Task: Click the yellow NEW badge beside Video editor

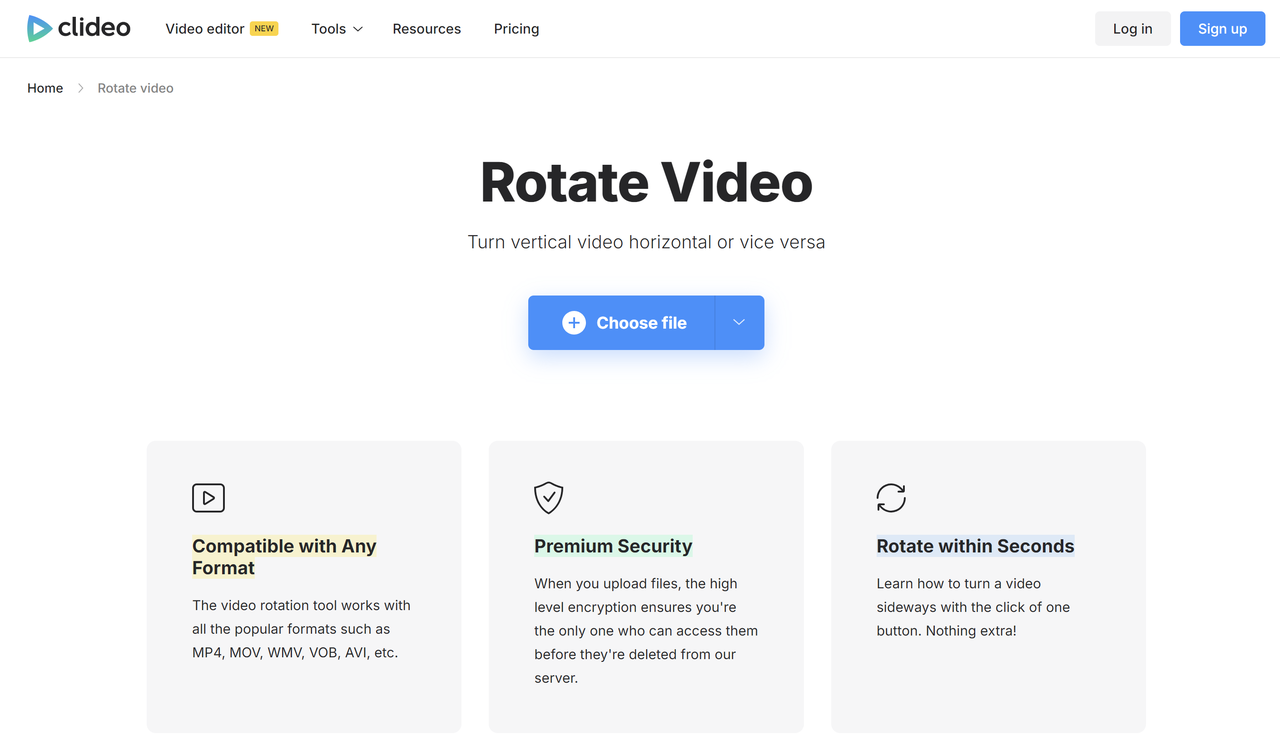Action: click(264, 28)
